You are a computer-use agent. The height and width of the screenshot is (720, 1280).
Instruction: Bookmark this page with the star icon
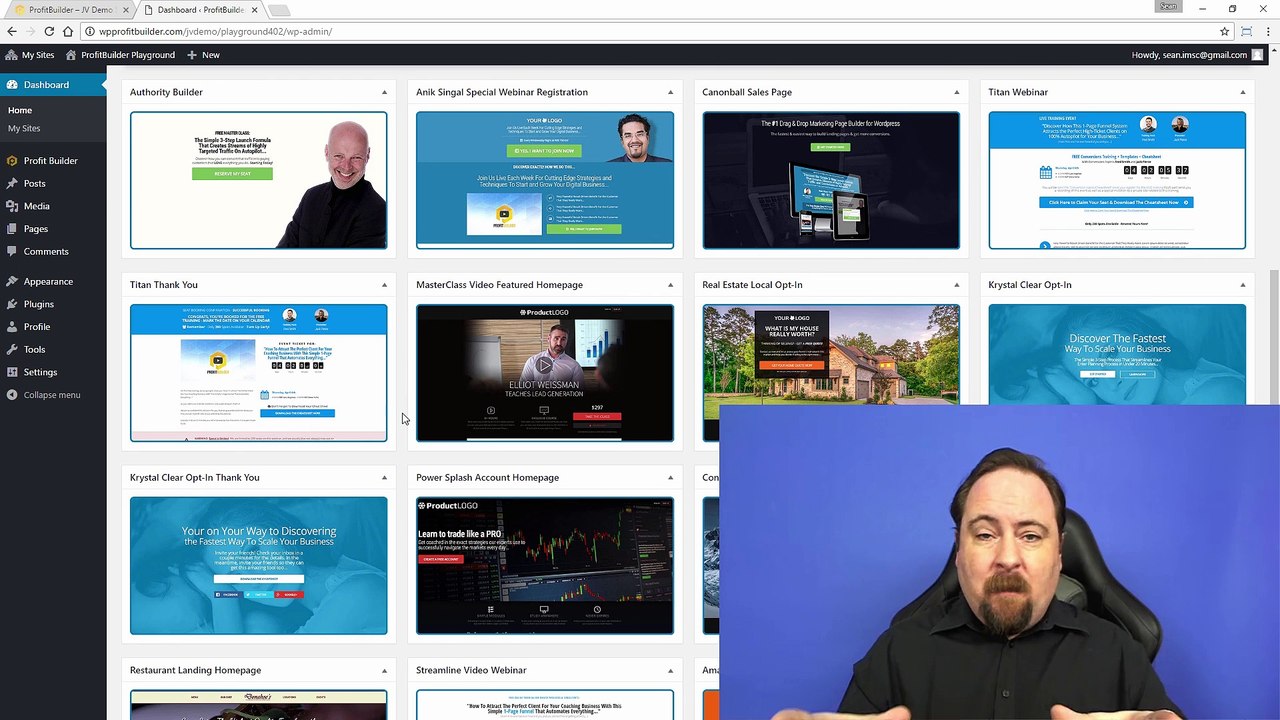click(x=1224, y=31)
